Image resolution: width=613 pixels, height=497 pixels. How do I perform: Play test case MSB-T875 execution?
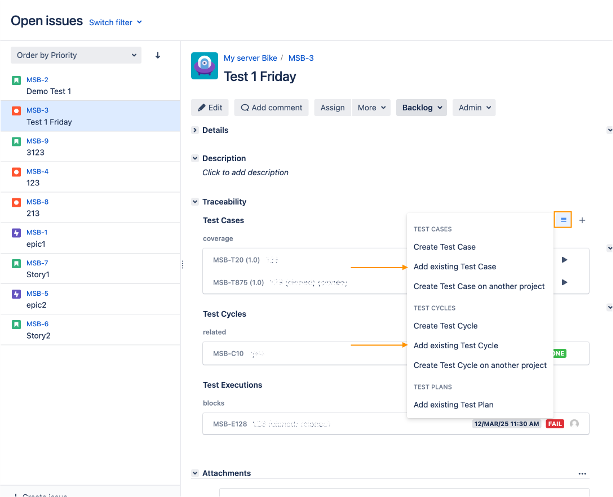coord(564,282)
